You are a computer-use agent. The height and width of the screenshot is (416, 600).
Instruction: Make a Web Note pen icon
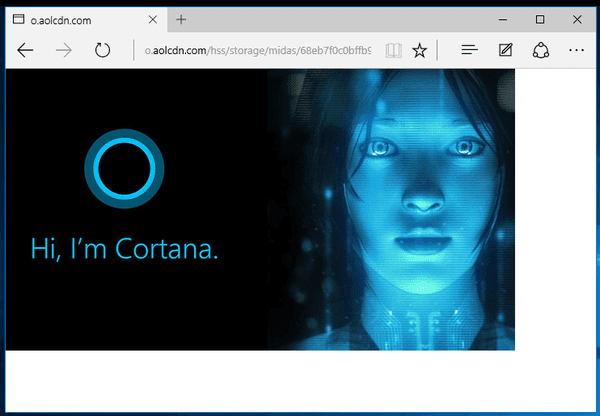click(505, 50)
